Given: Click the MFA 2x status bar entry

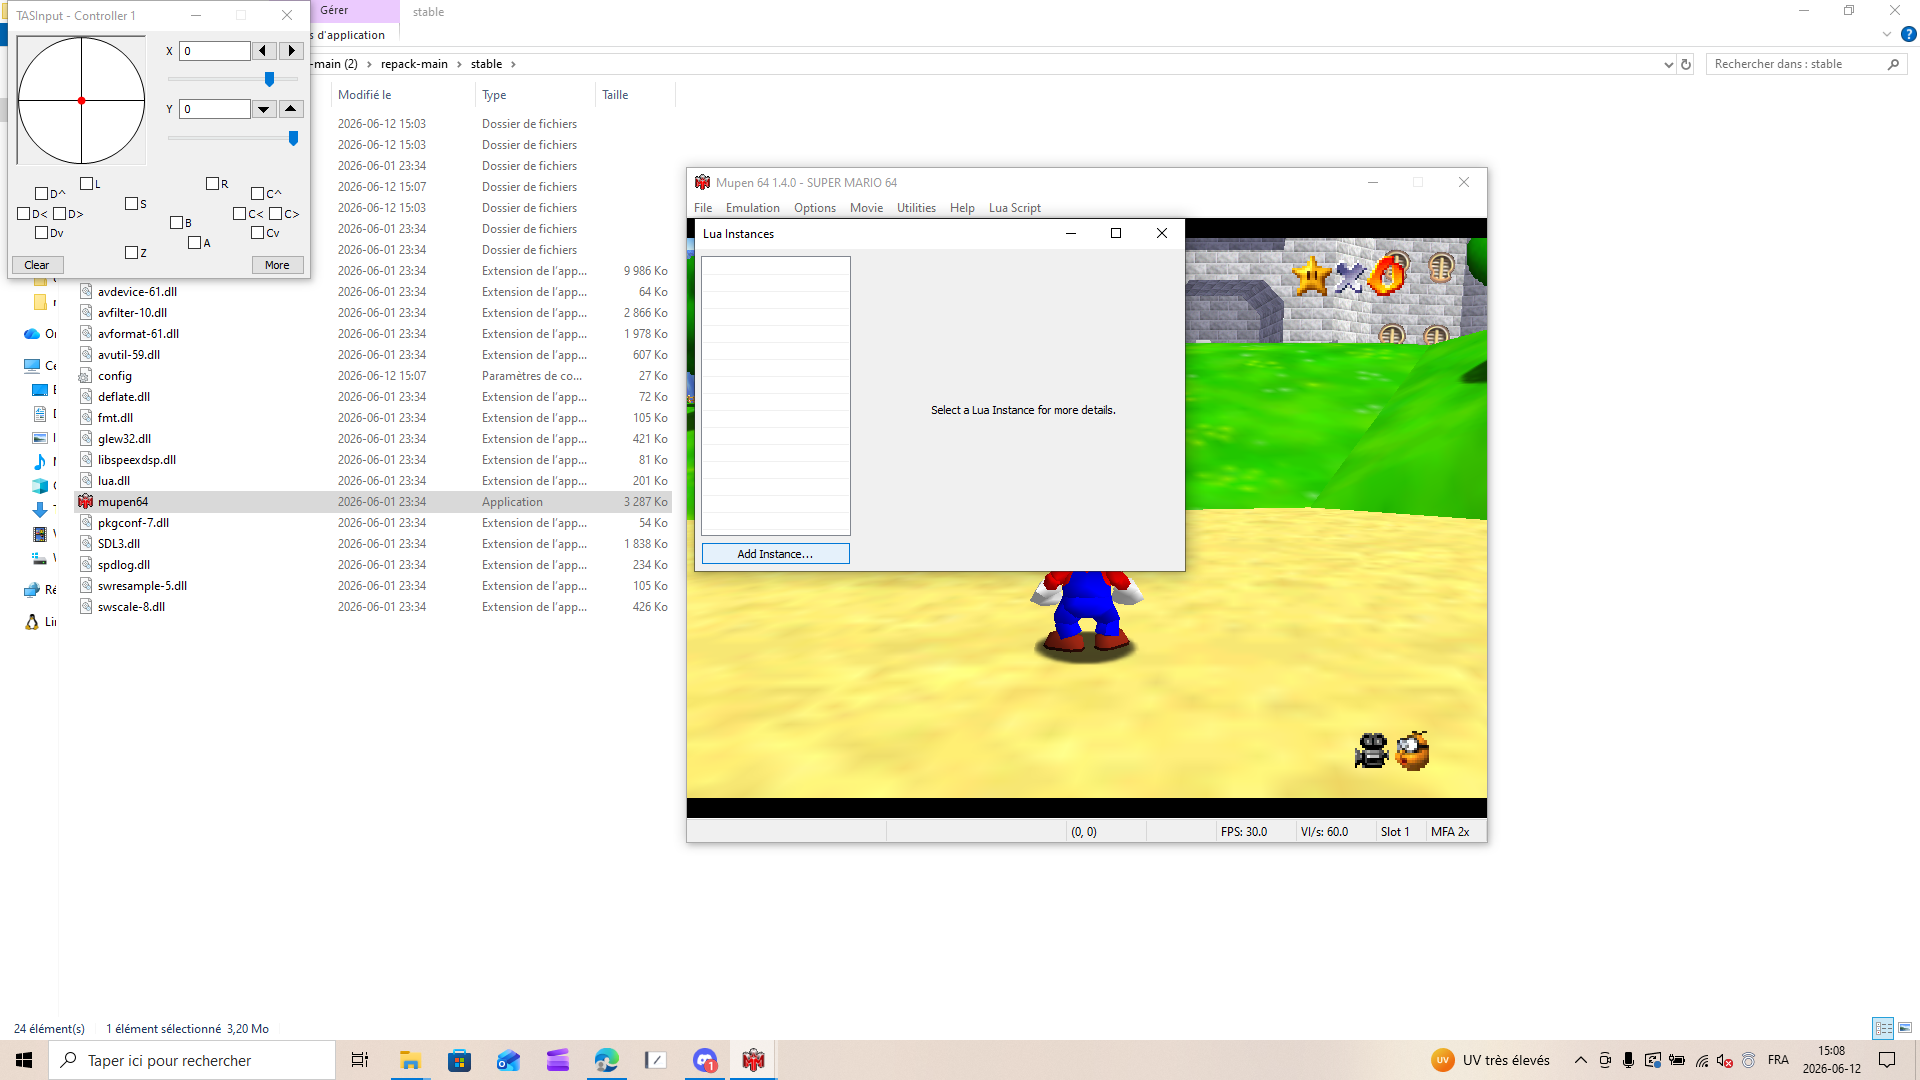Looking at the screenshot, I should (x=1450, y=832).
